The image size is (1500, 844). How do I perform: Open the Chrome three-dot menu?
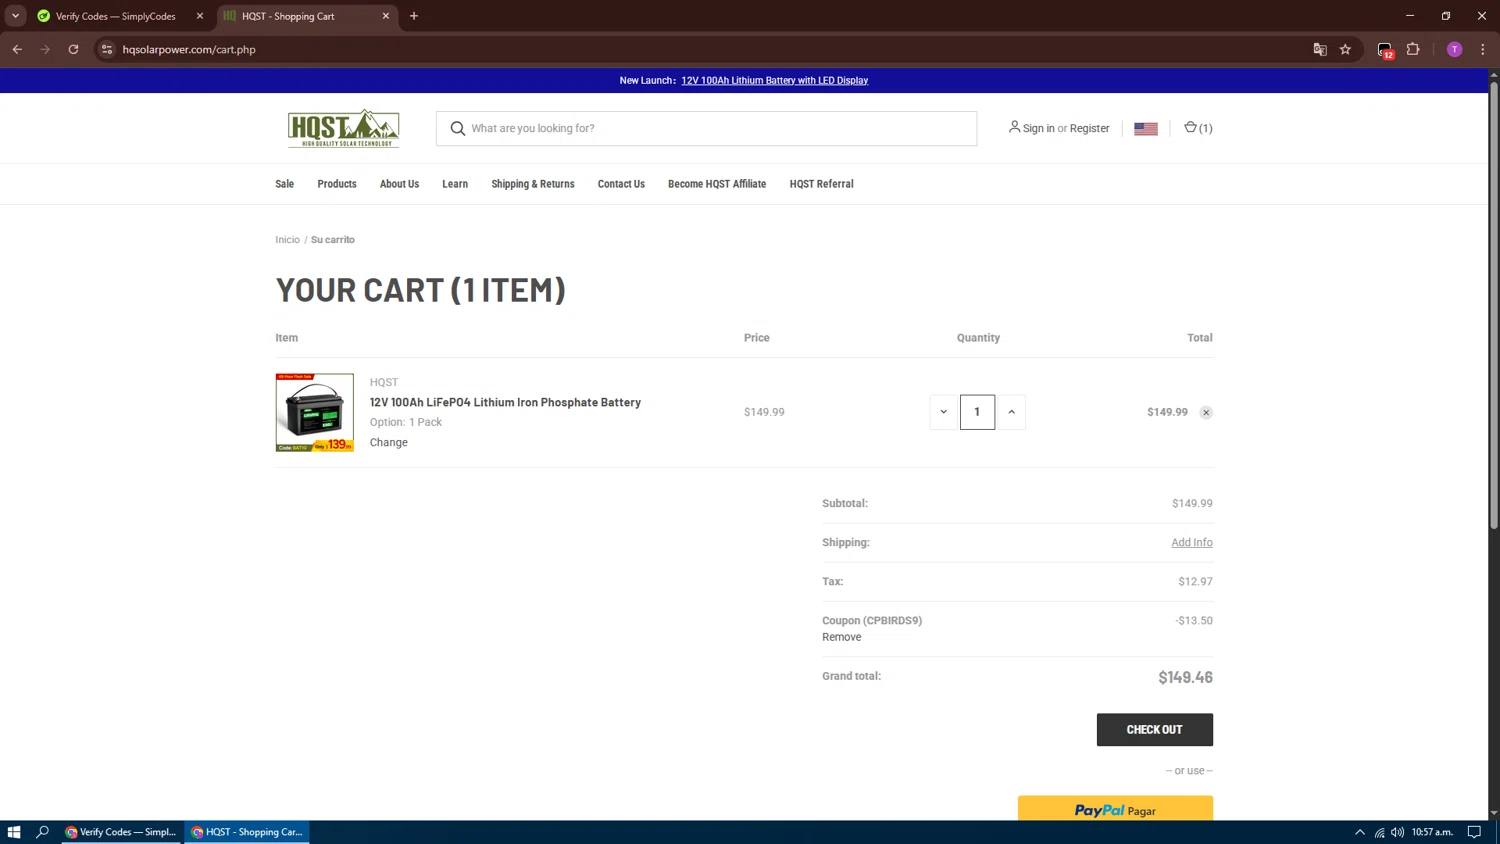click(1483, 49)
